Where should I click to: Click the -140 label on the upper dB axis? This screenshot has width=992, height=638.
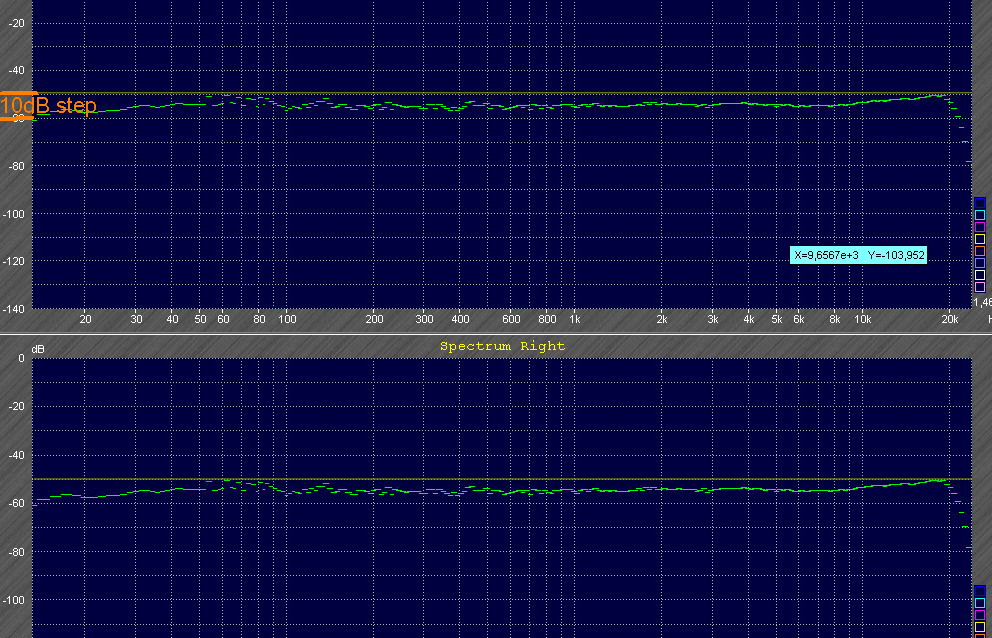coord(17,309)
